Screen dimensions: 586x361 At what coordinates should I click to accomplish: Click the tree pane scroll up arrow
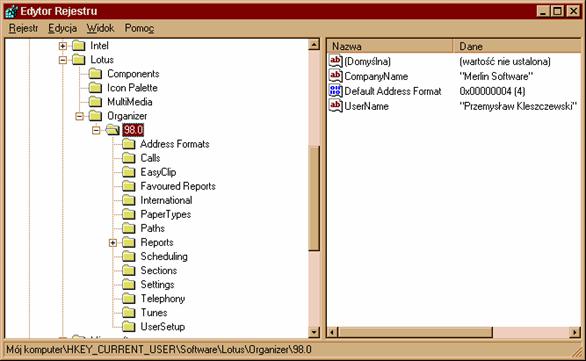(x=314, y=45)
